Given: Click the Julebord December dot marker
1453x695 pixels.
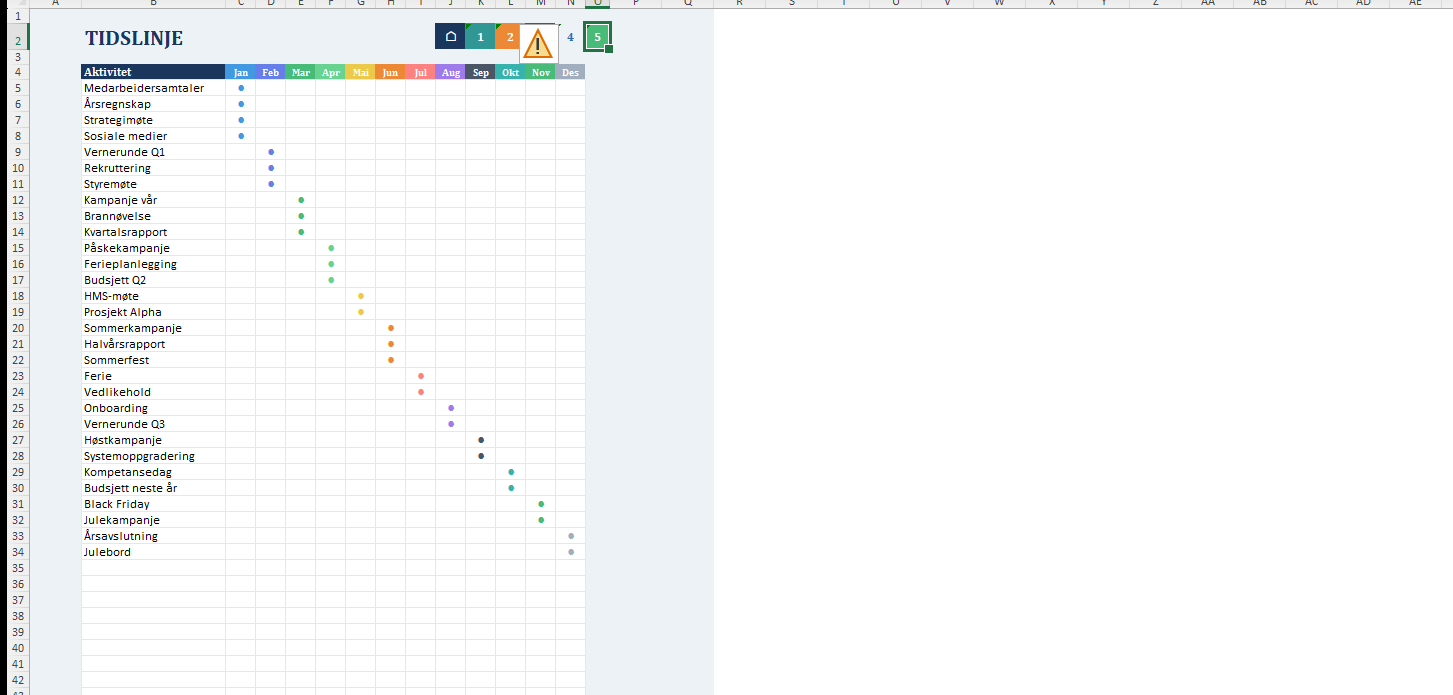Looking at the screenshot, I should [571, 552].
